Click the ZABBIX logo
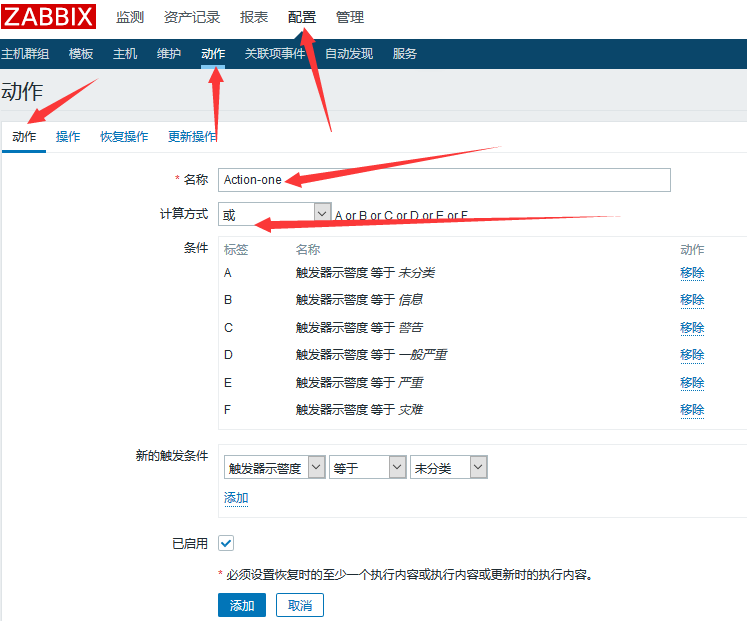The image size is (747, 621). (x=49, y=17)
